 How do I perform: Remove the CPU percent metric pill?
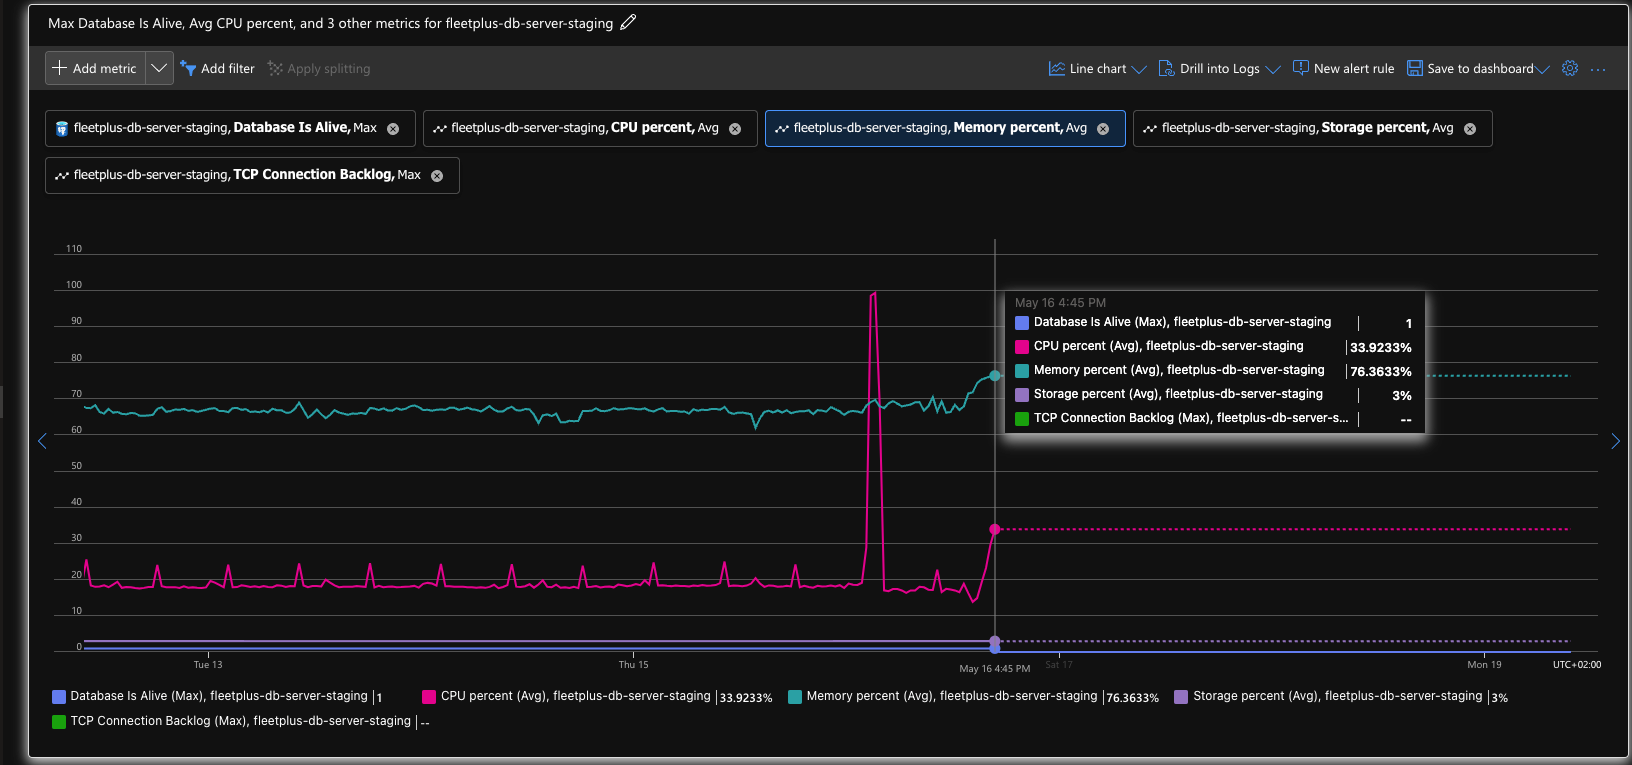click(735, 129)
